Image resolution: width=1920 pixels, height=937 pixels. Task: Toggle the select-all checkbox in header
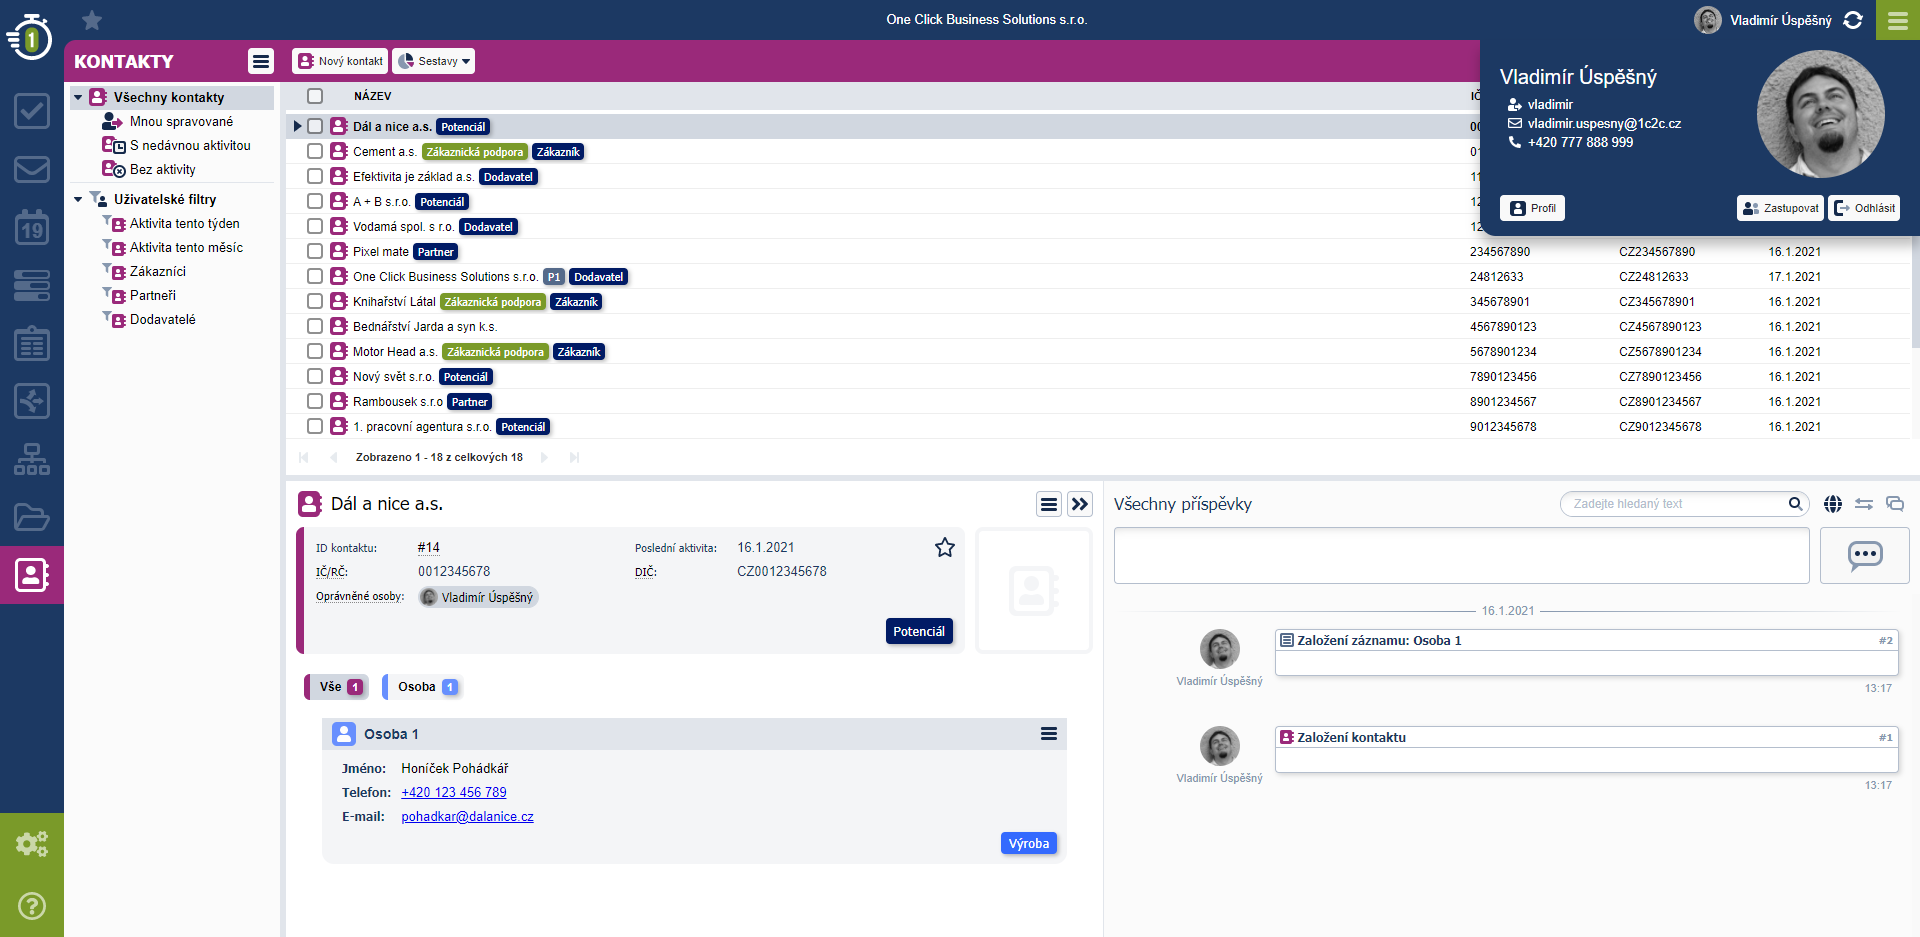tap(315, 96)
